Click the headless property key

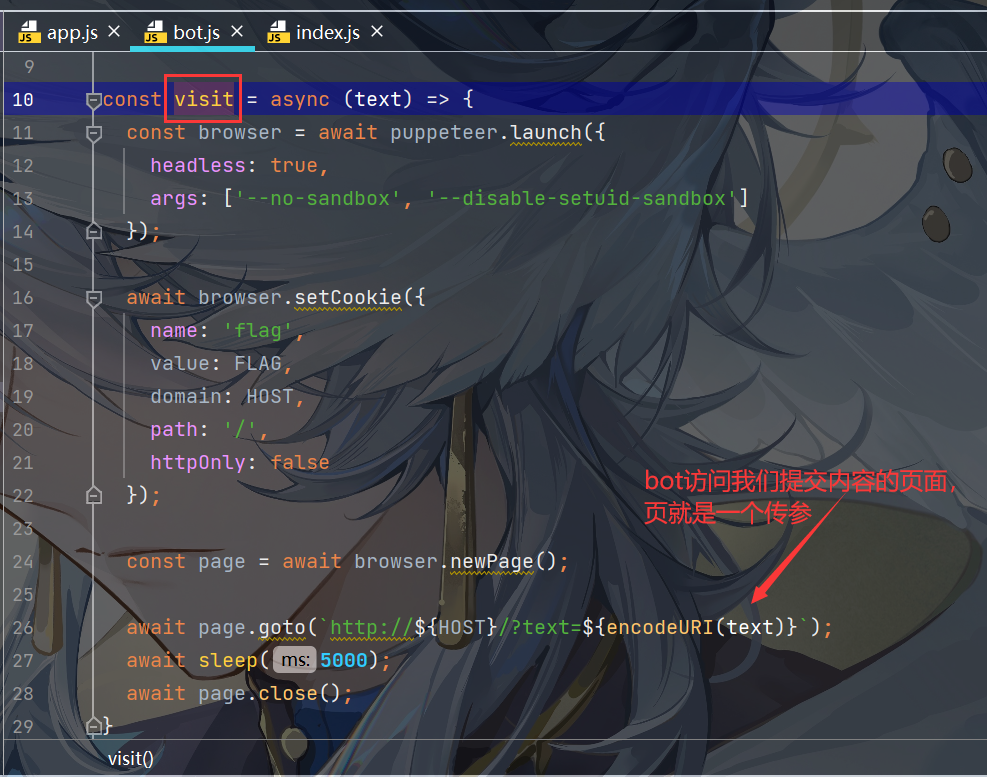(198, 165)
